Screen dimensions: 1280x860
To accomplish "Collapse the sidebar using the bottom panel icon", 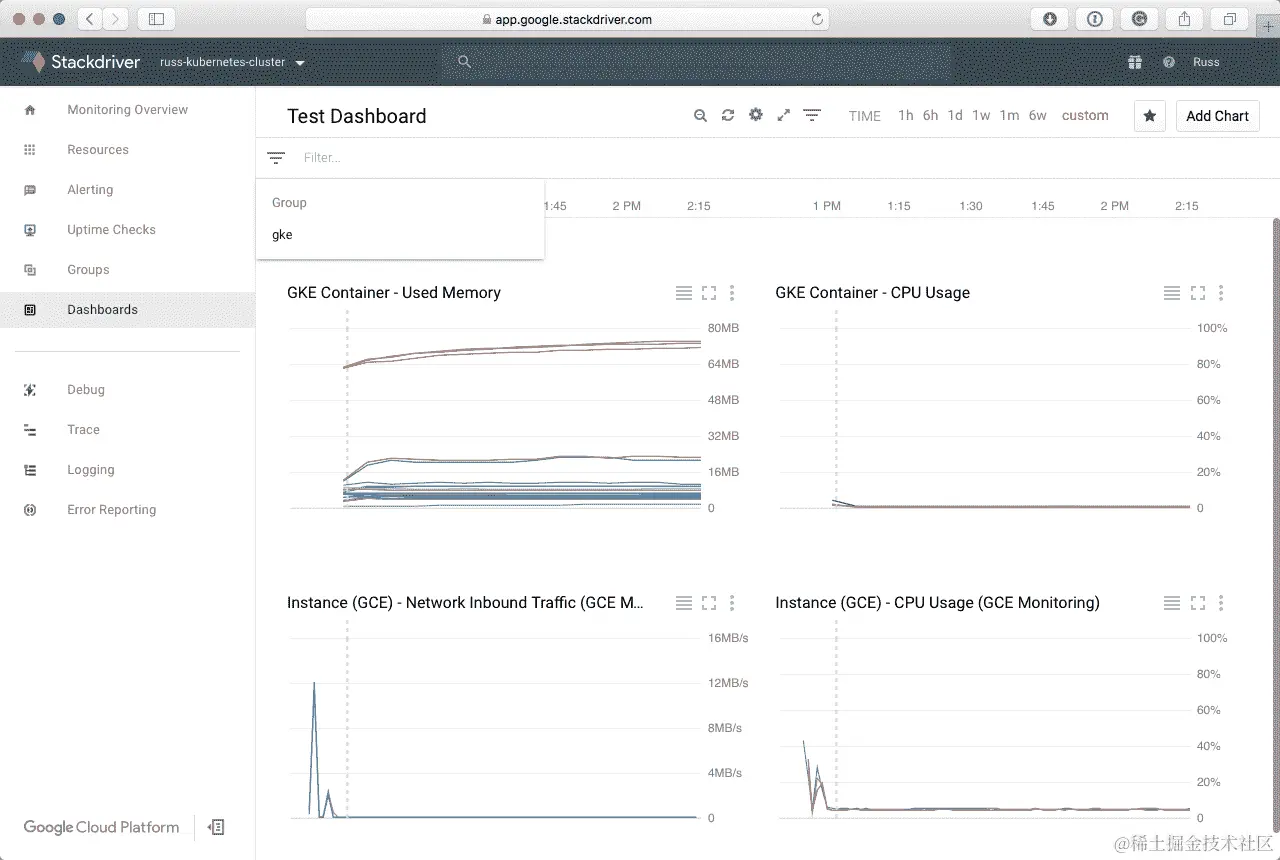I will point(216,827).
